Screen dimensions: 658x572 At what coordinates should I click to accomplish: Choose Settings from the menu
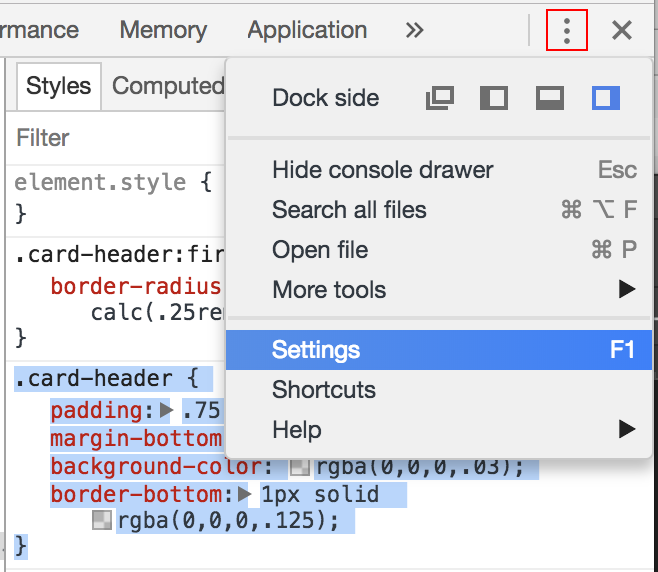point(439,350)
